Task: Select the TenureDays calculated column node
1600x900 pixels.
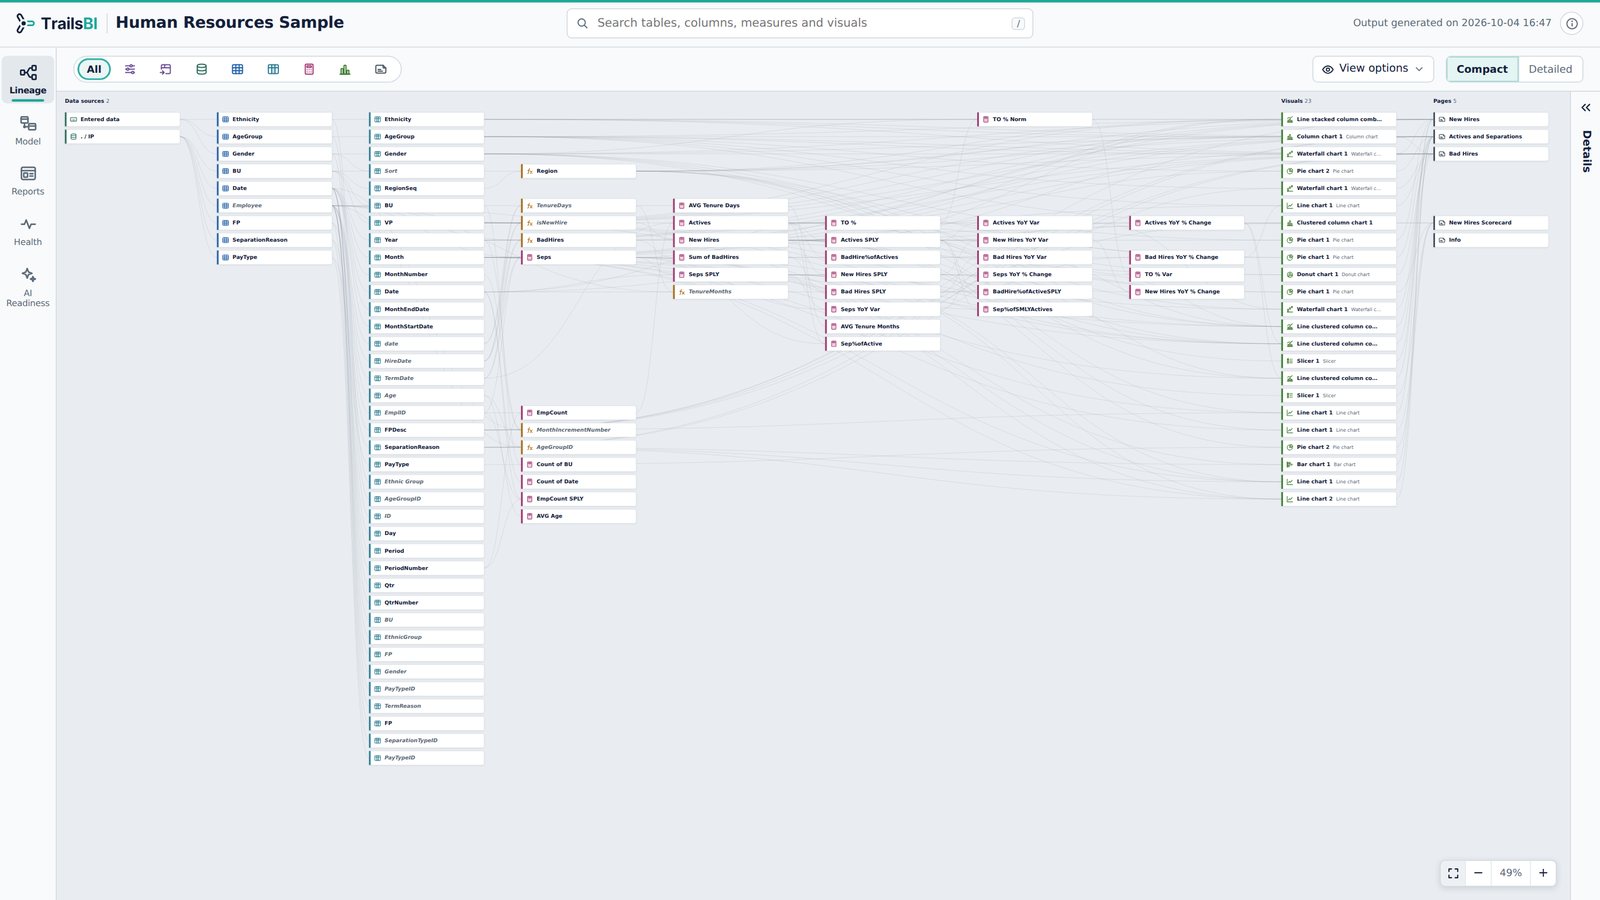Action: click(579, 205)
